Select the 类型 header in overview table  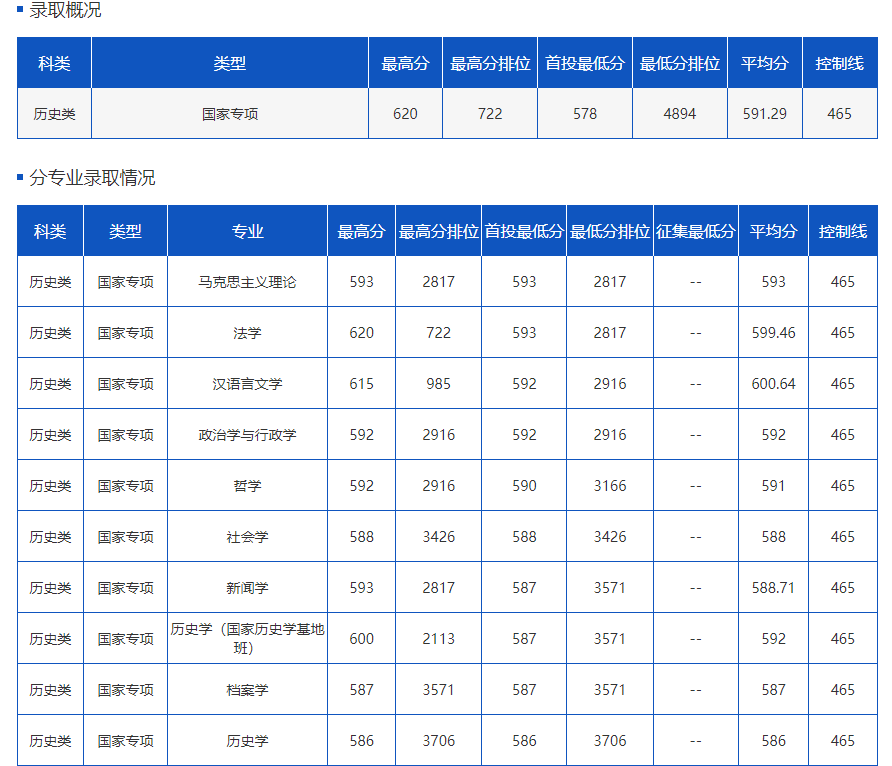pyautogui.click(x=230, y=63)
